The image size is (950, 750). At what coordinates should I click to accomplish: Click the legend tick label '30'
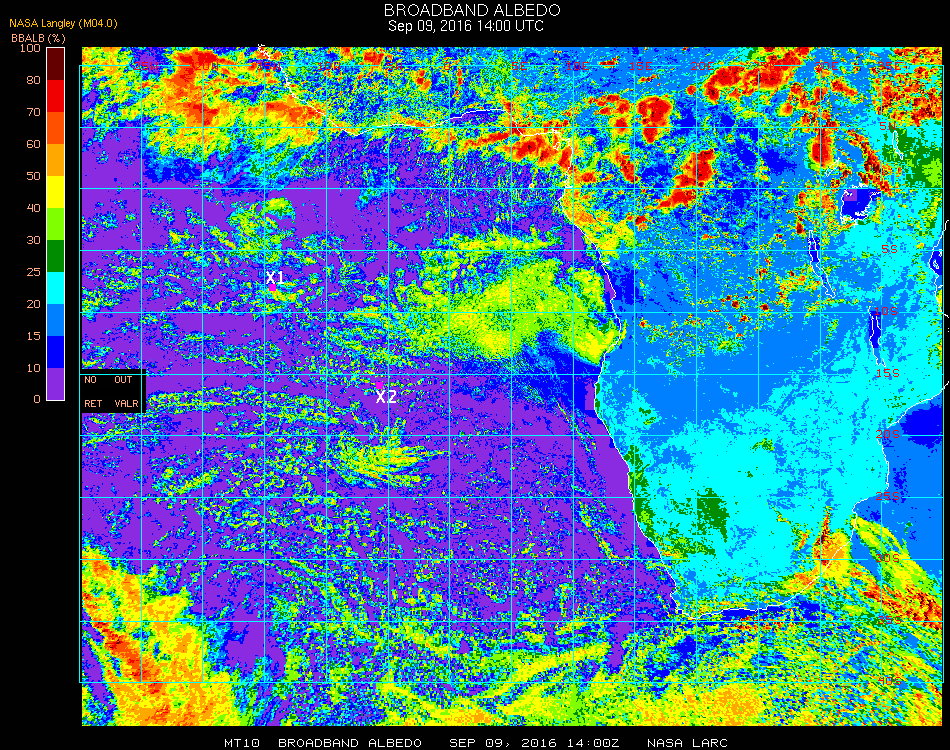coord(33,241)
